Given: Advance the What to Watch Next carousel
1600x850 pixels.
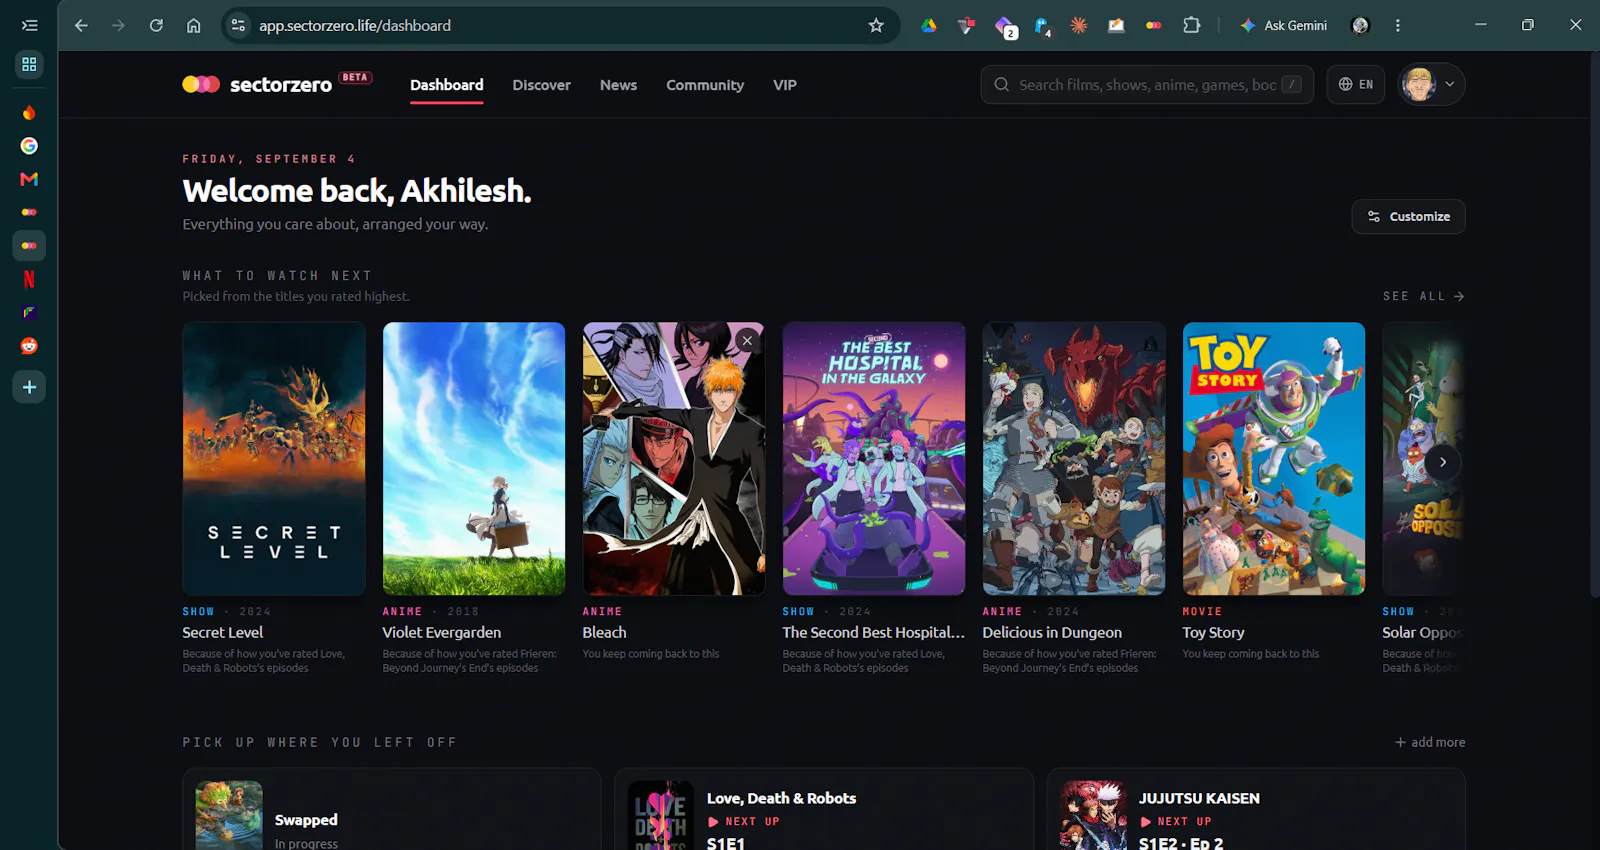Looking at the screenshot, I should point(1442,462).
